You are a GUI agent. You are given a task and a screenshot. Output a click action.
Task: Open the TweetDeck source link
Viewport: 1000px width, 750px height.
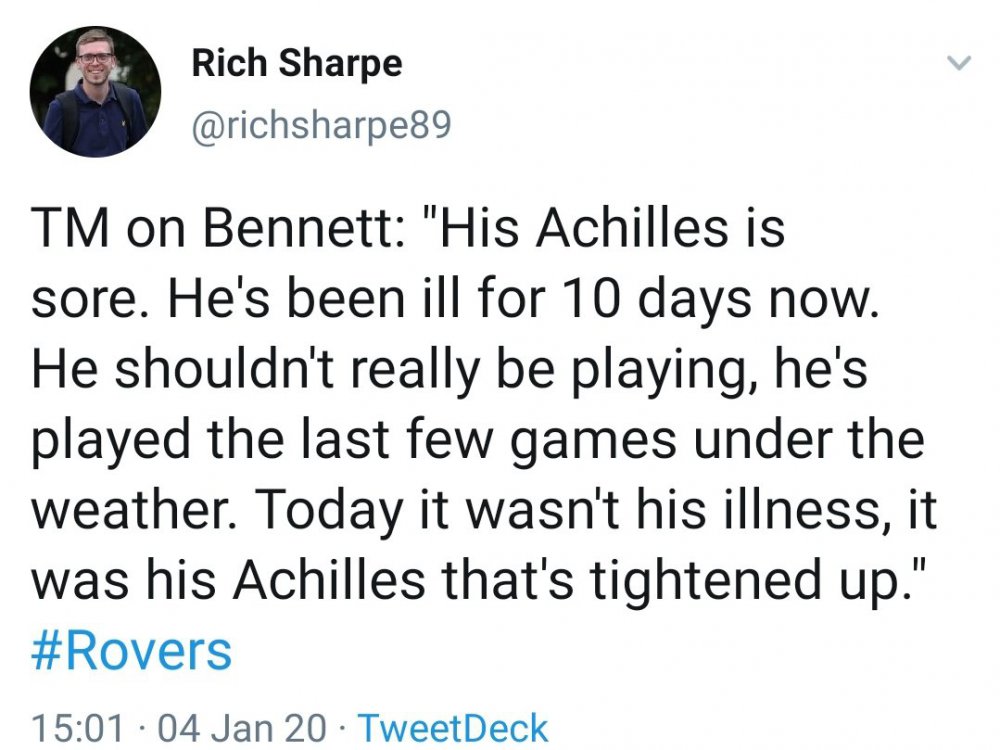point(452,727)
